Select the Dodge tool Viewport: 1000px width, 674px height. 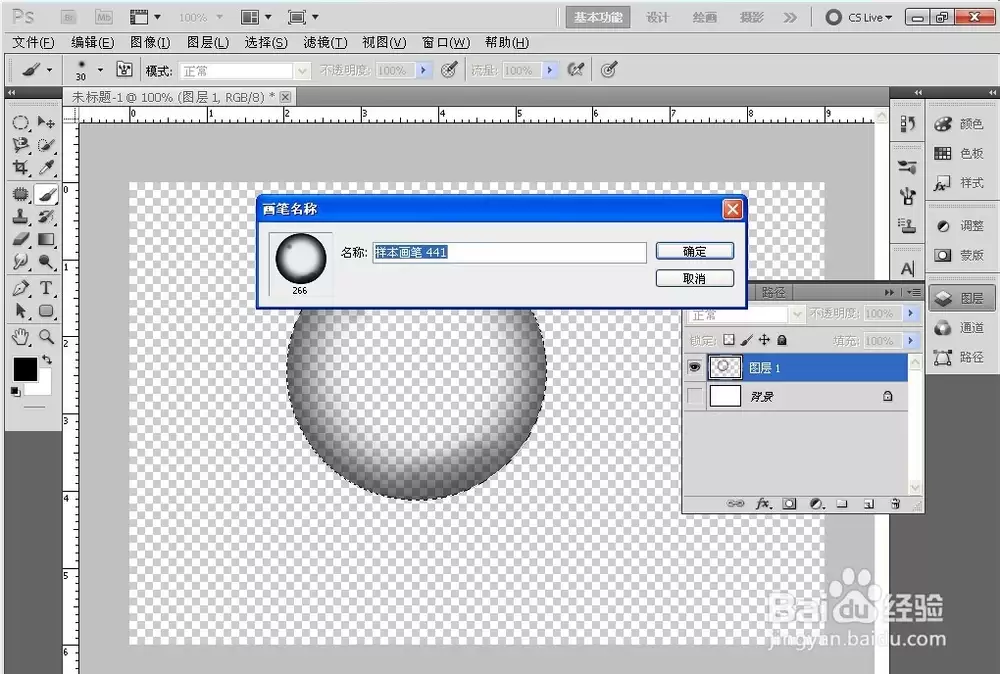46,261
